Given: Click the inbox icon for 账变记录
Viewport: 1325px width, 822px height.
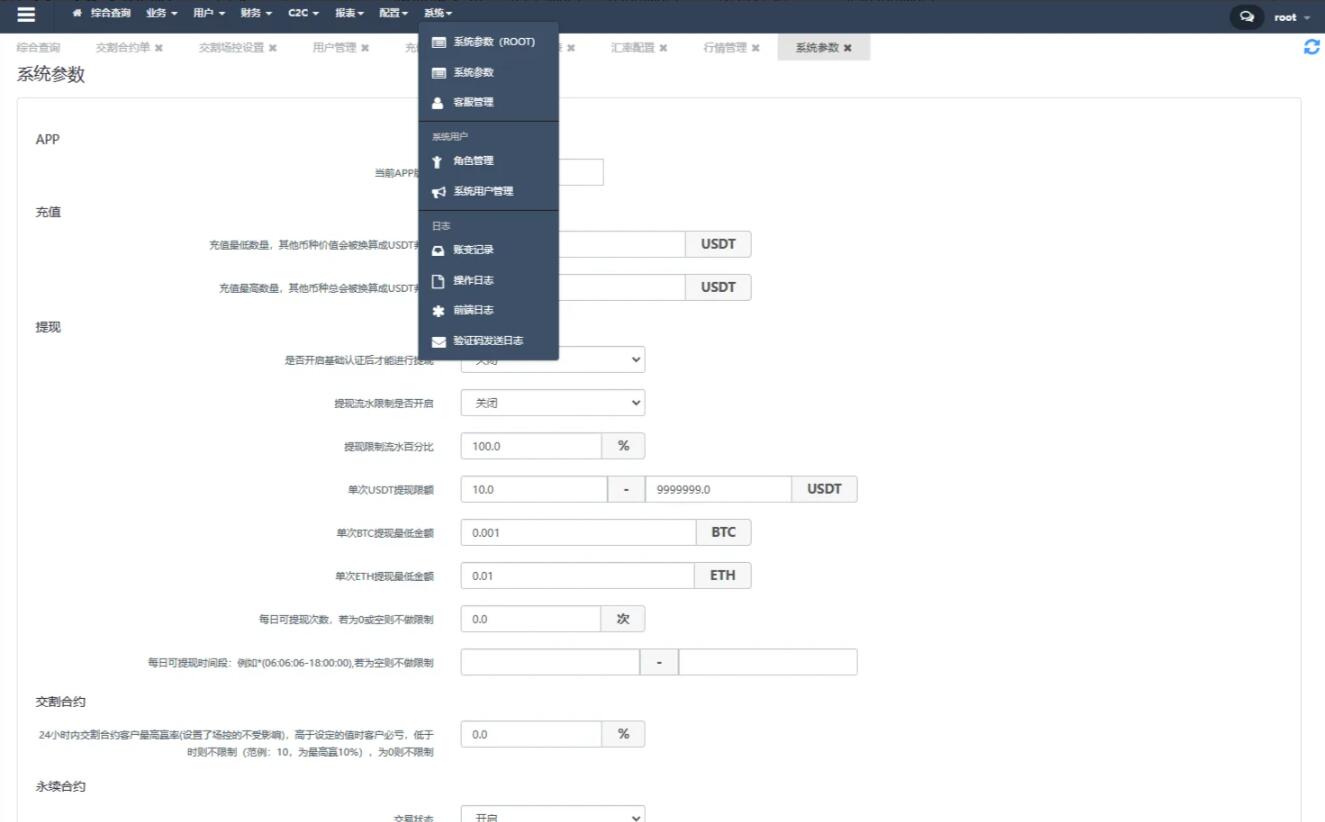Looking at the screenshot, I should pos(438,251).
